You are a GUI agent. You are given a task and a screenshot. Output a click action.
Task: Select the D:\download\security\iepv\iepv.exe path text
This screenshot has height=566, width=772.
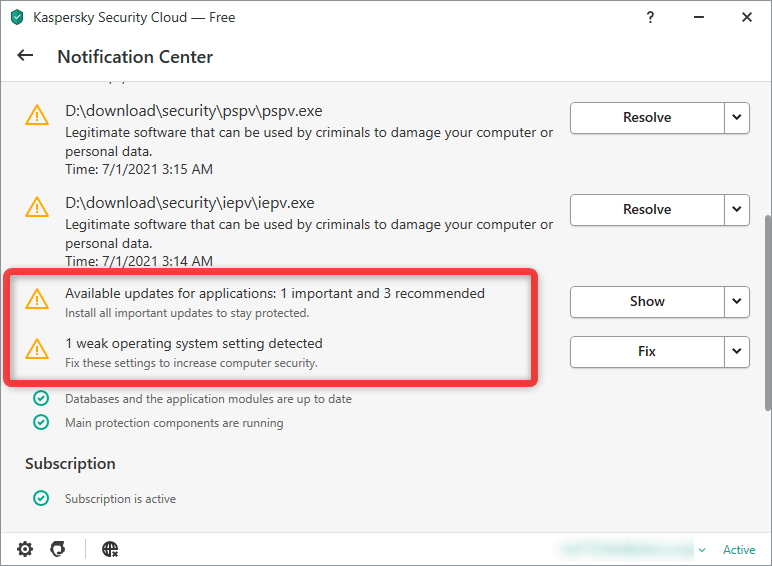(190, 203)
